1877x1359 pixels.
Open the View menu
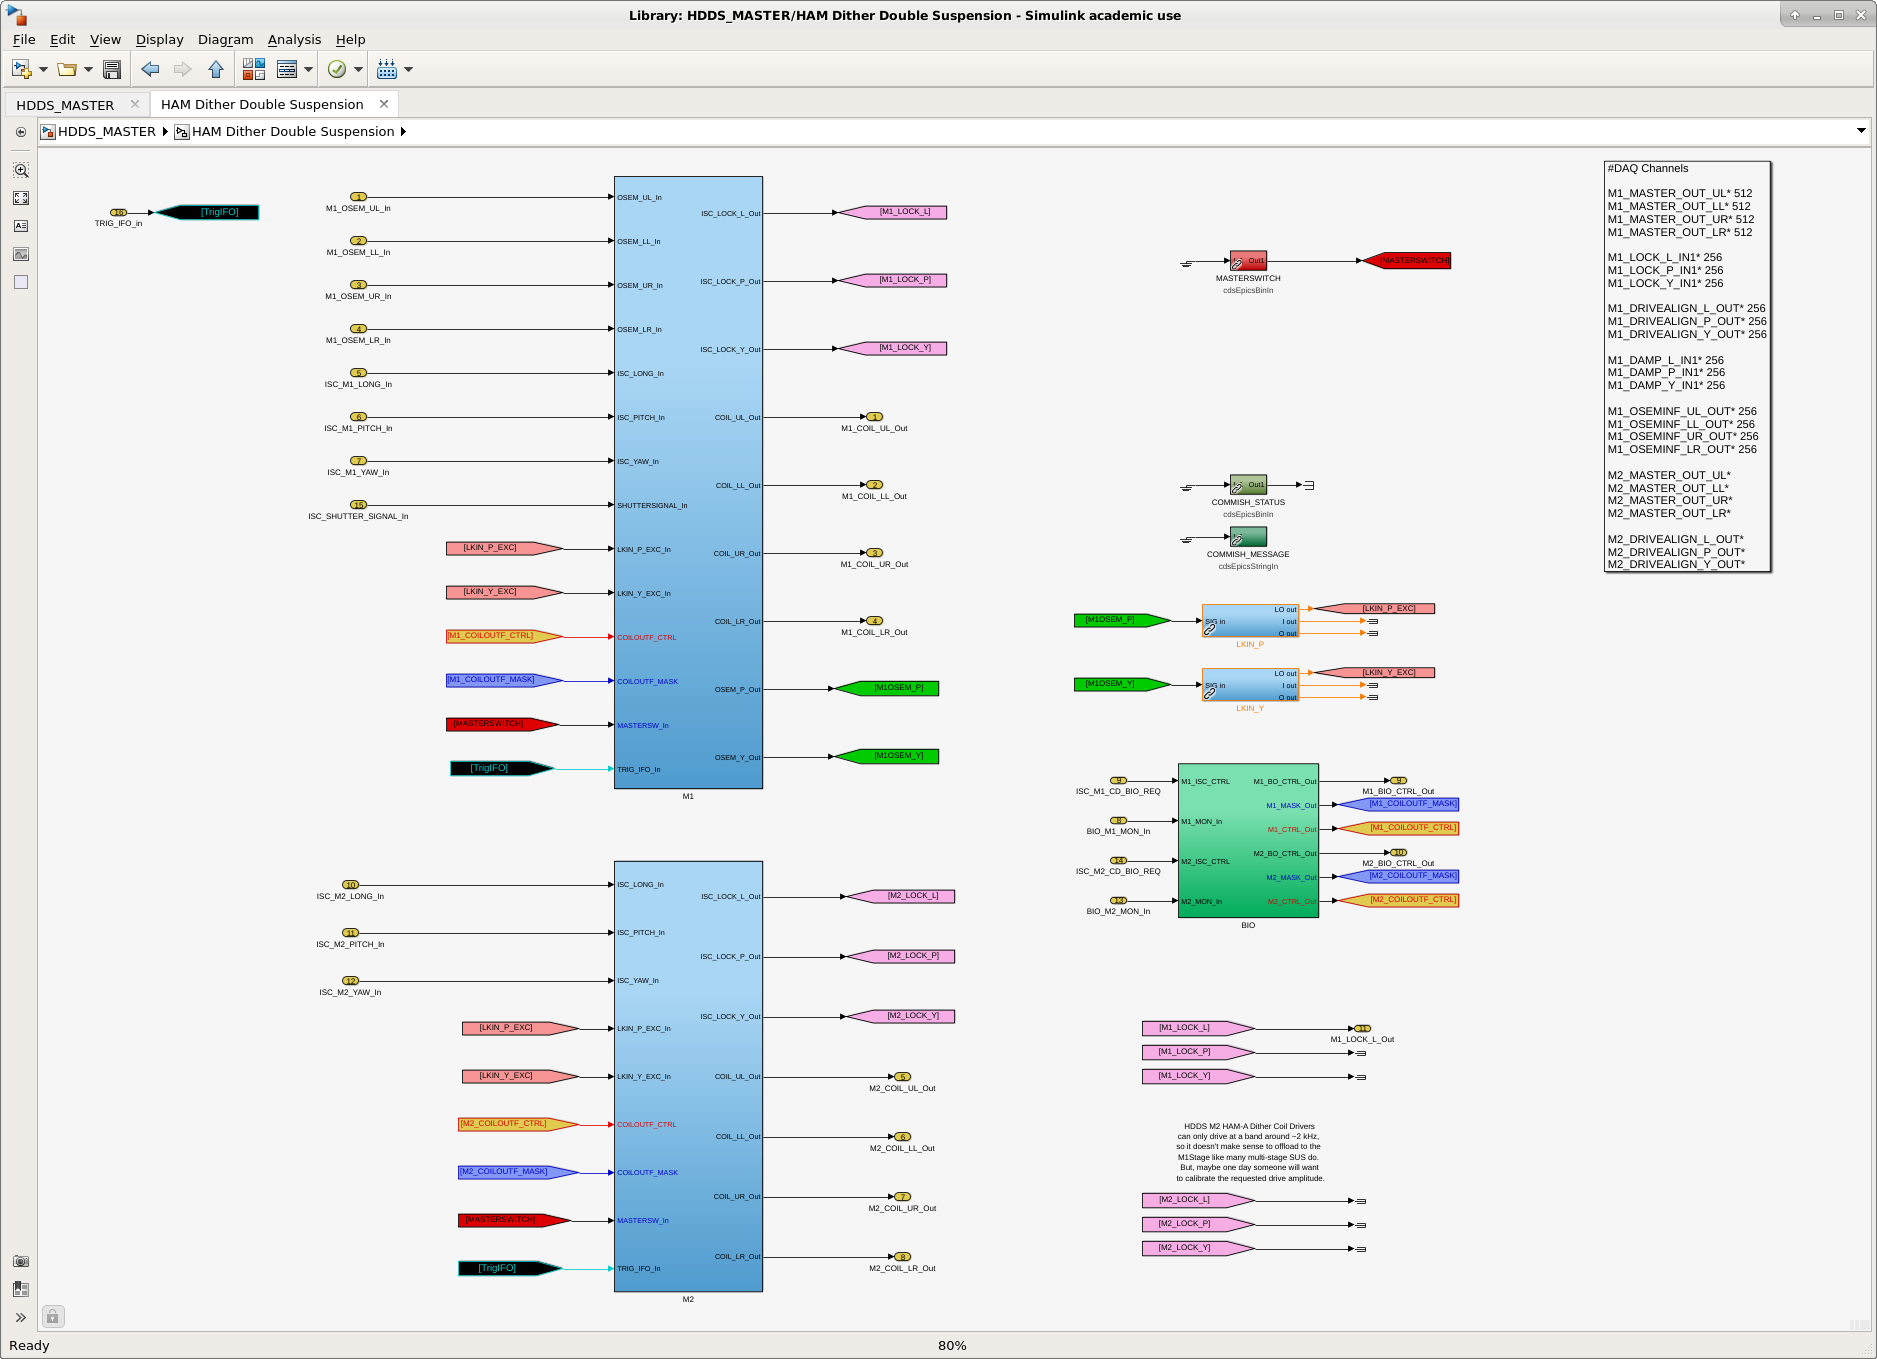click(105, 39)
